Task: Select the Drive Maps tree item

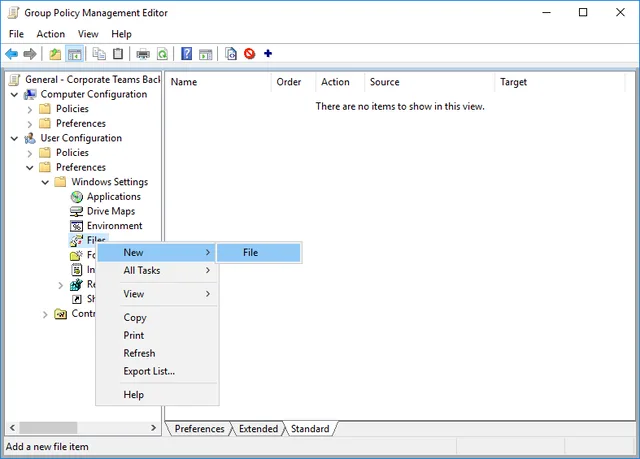Action: pos(111,211)
